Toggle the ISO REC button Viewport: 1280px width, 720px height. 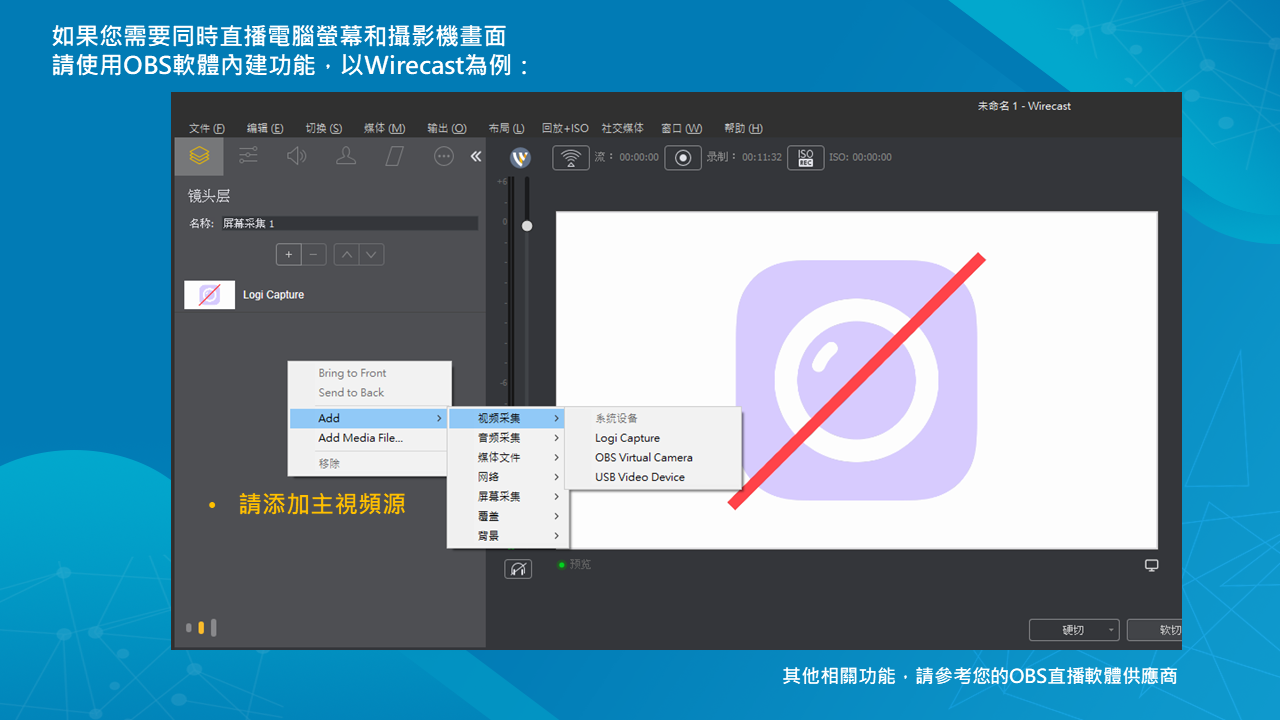coord(806,157)
